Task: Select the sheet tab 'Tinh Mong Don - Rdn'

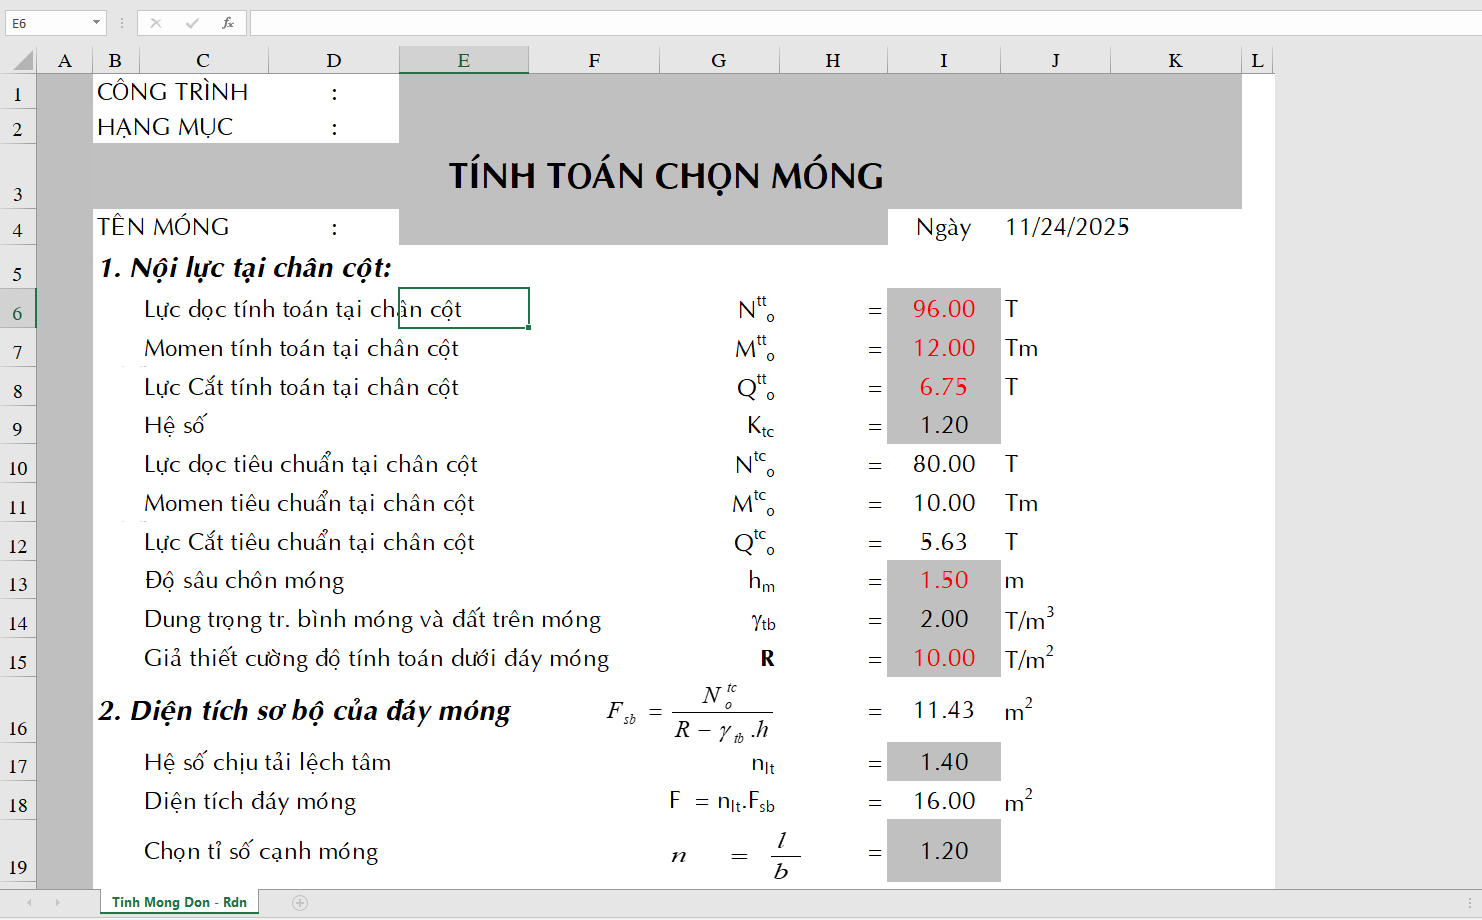Action: click(178, 901)
